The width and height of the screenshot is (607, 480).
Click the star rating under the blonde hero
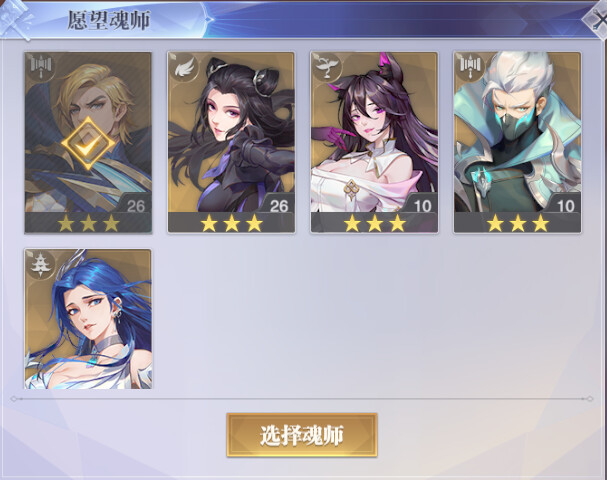point(88,223)
